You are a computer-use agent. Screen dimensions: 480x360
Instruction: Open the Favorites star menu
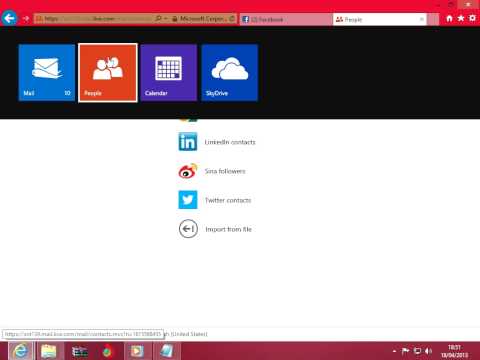[x=461, y=18]
